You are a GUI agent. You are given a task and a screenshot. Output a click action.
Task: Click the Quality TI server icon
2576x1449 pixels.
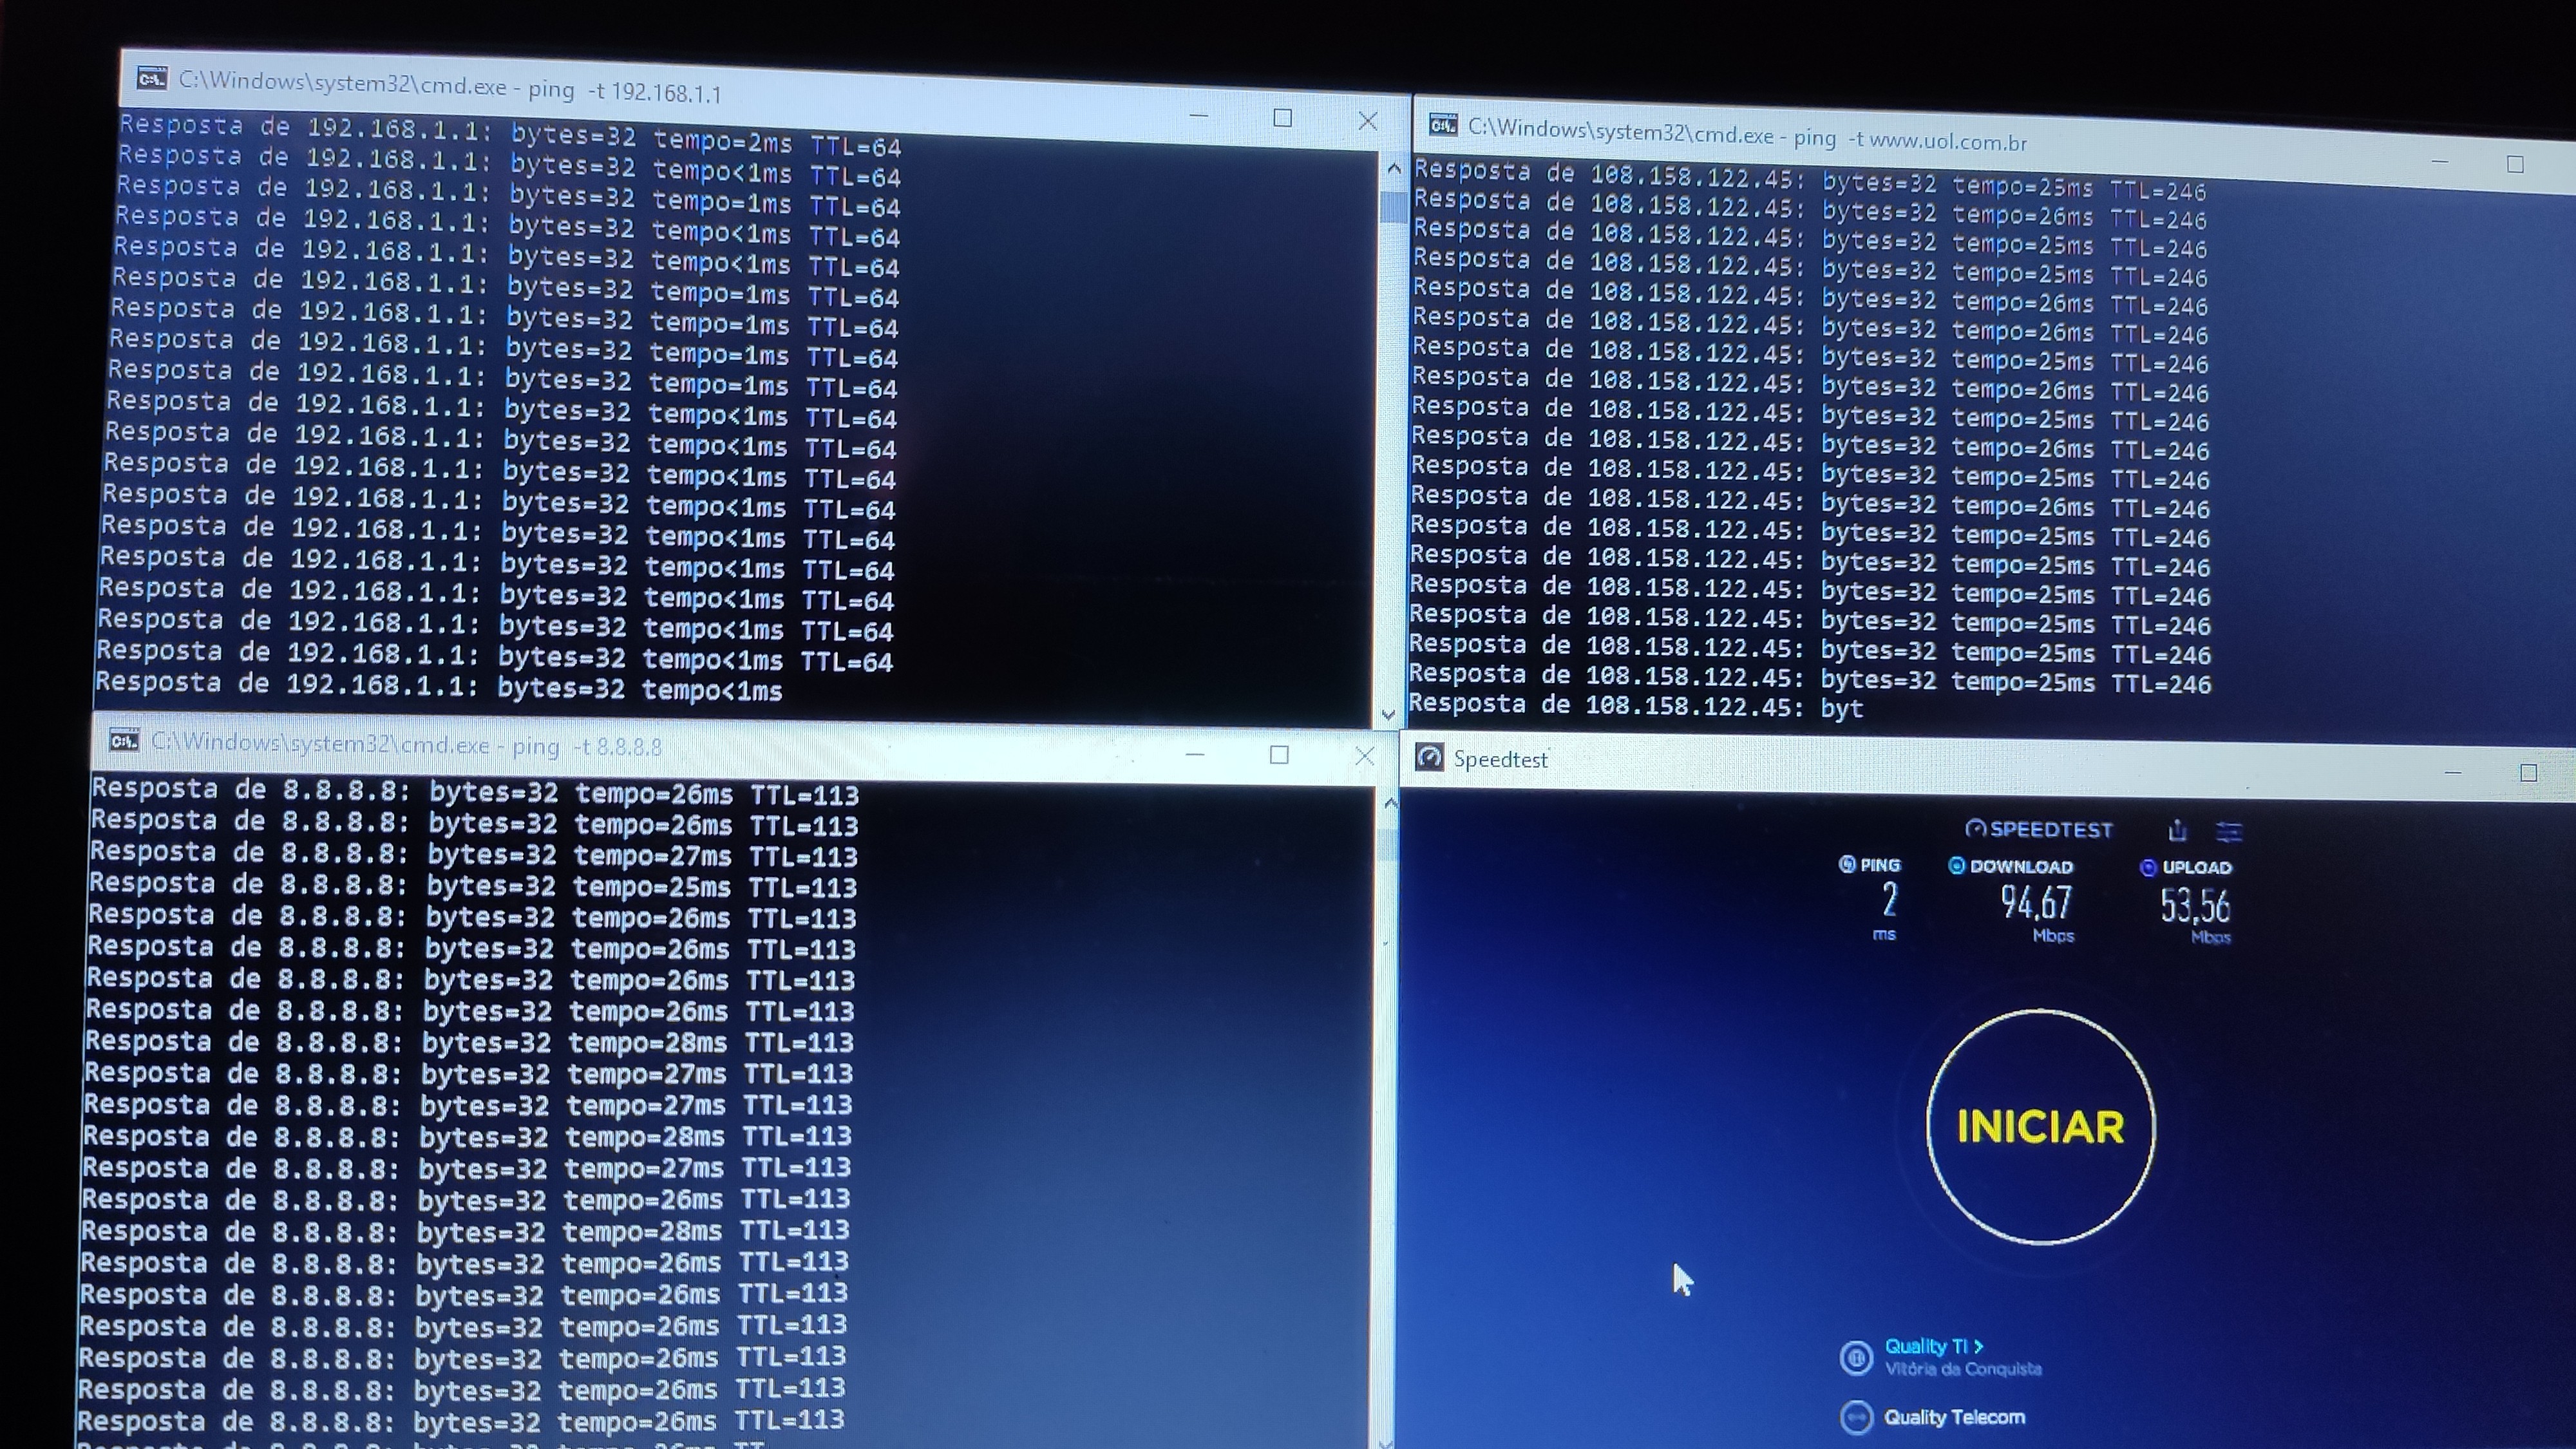pyautogui.click(x=1856, y=1357)
